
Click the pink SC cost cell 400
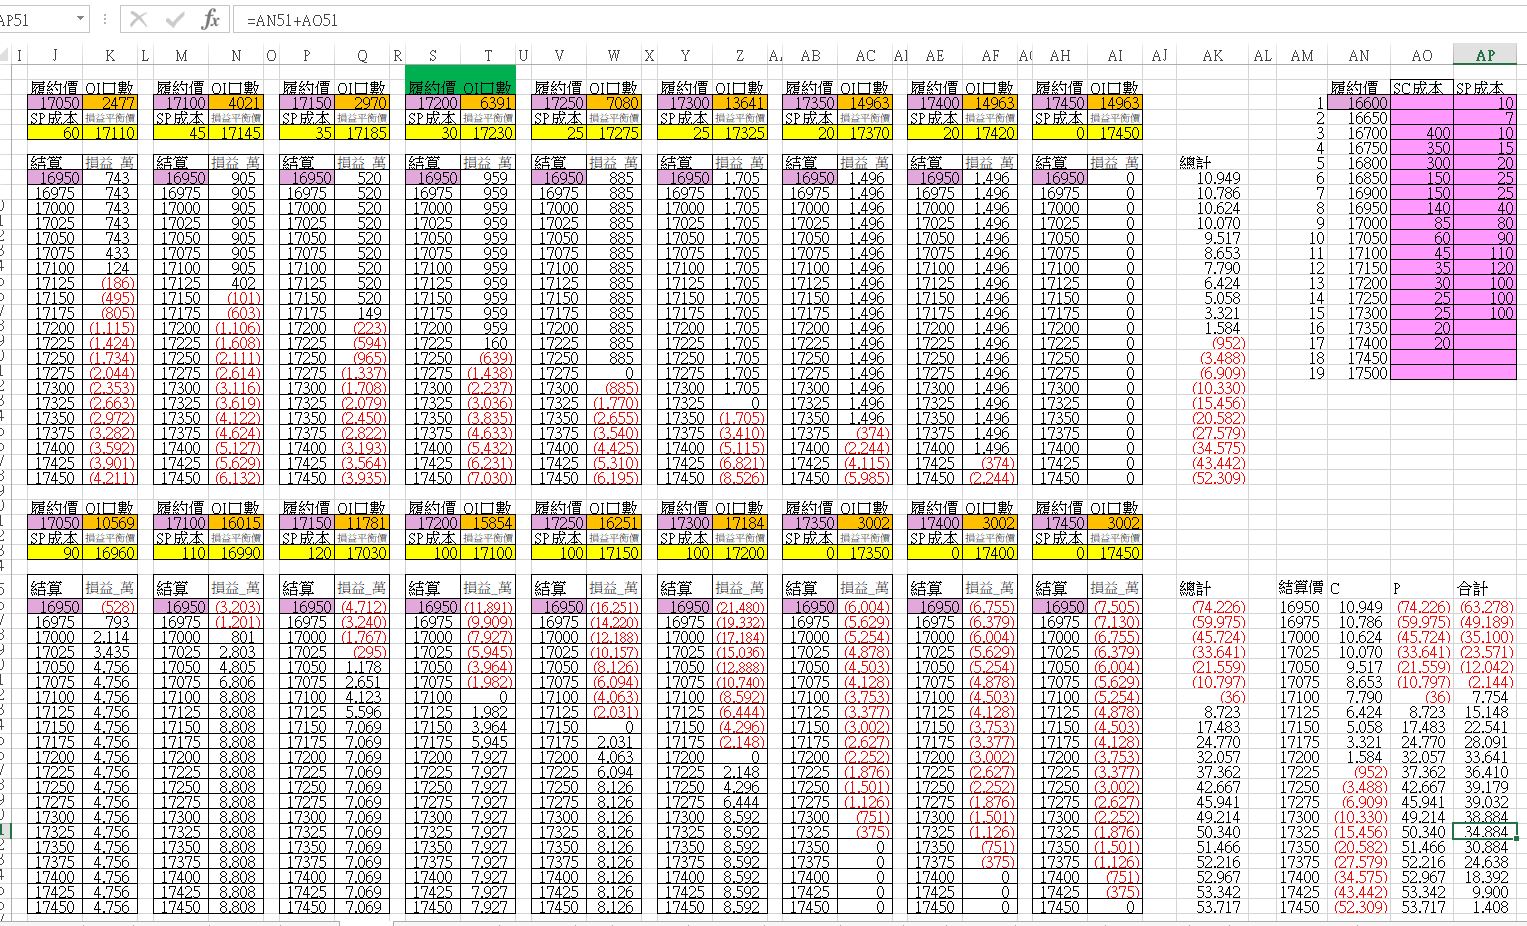(1422, 133)
